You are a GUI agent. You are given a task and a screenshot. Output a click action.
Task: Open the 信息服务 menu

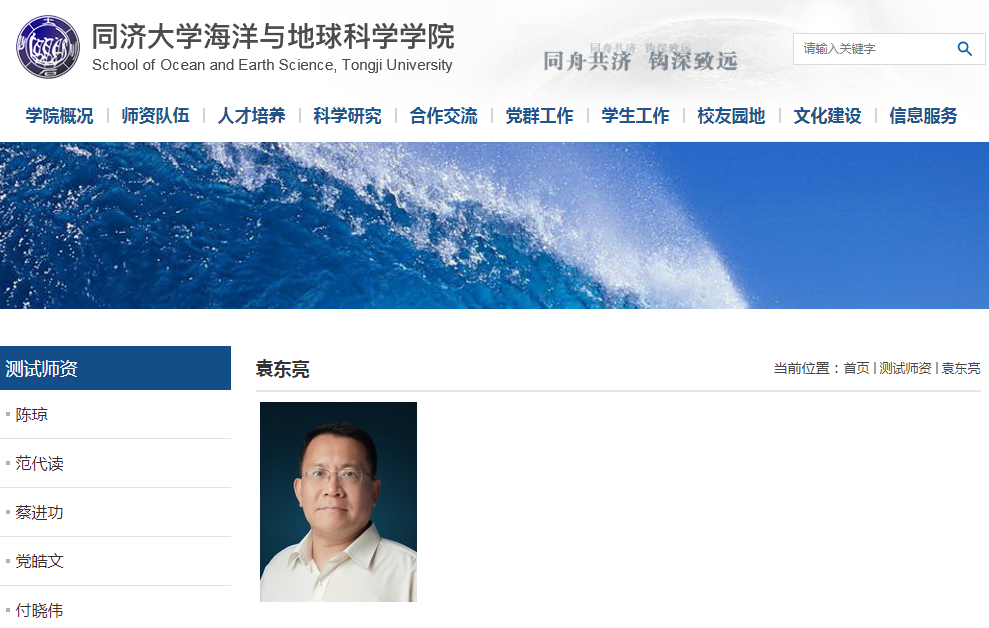point(923,115)
